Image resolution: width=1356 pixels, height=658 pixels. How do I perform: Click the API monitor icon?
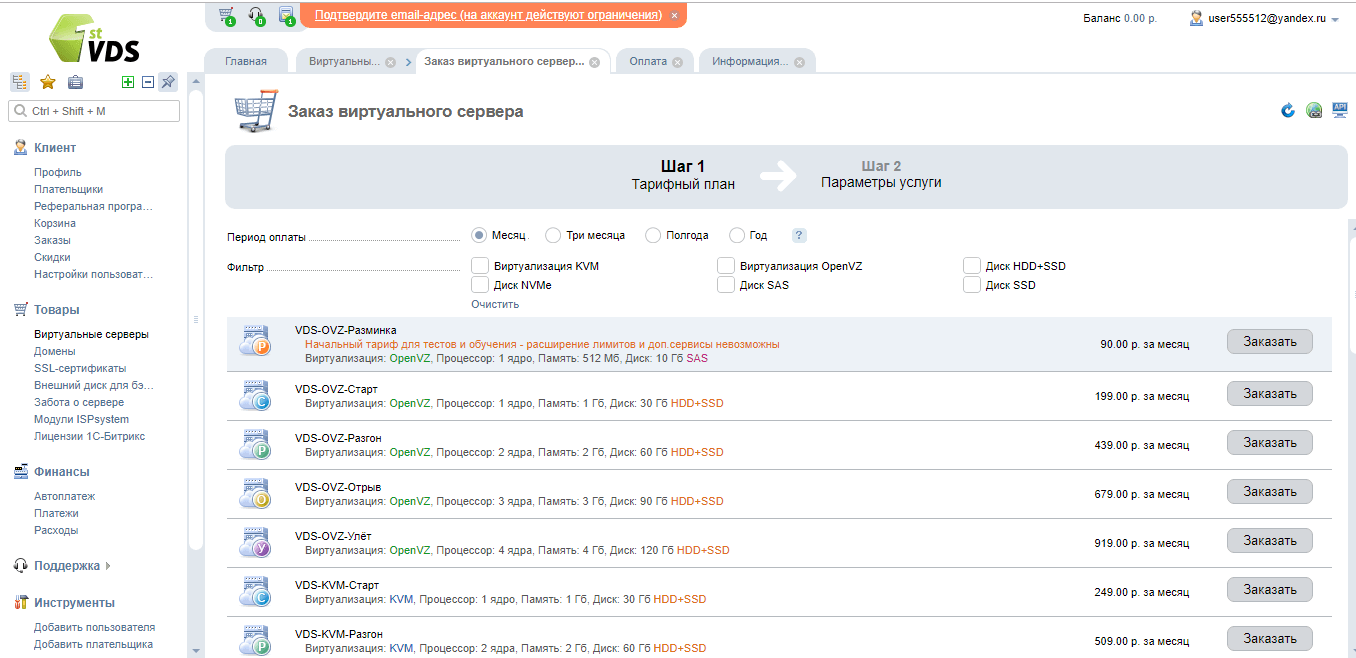click(1340, 111)
